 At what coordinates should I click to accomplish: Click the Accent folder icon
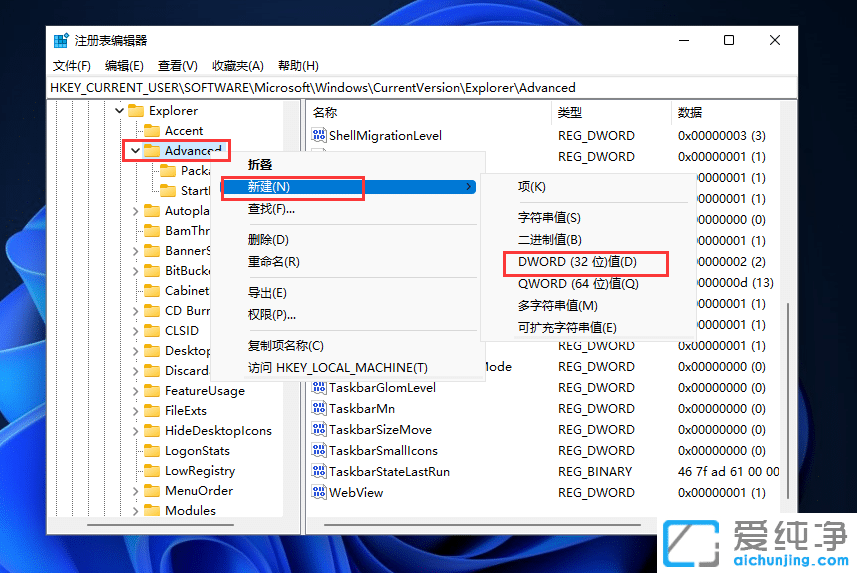coord(152,131)
